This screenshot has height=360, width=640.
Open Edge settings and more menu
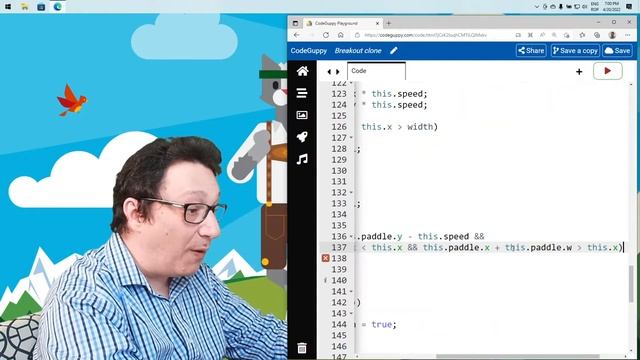point(627,35)
